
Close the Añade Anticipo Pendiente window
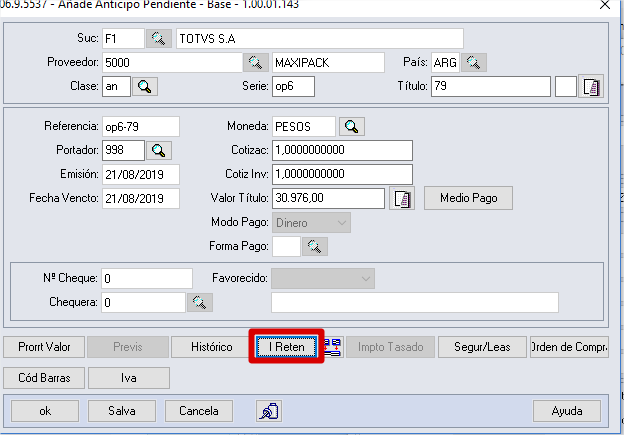tap(605, 5)
